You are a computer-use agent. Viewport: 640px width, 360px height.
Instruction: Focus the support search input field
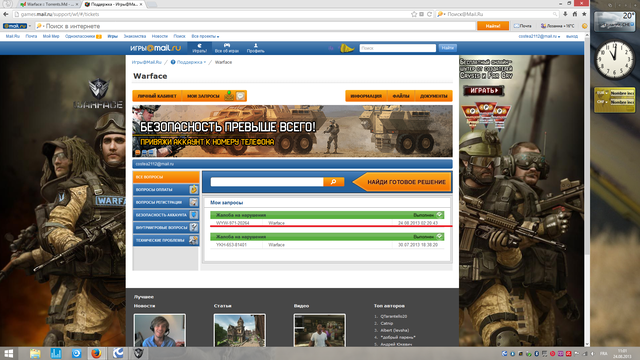coord(267,182)
